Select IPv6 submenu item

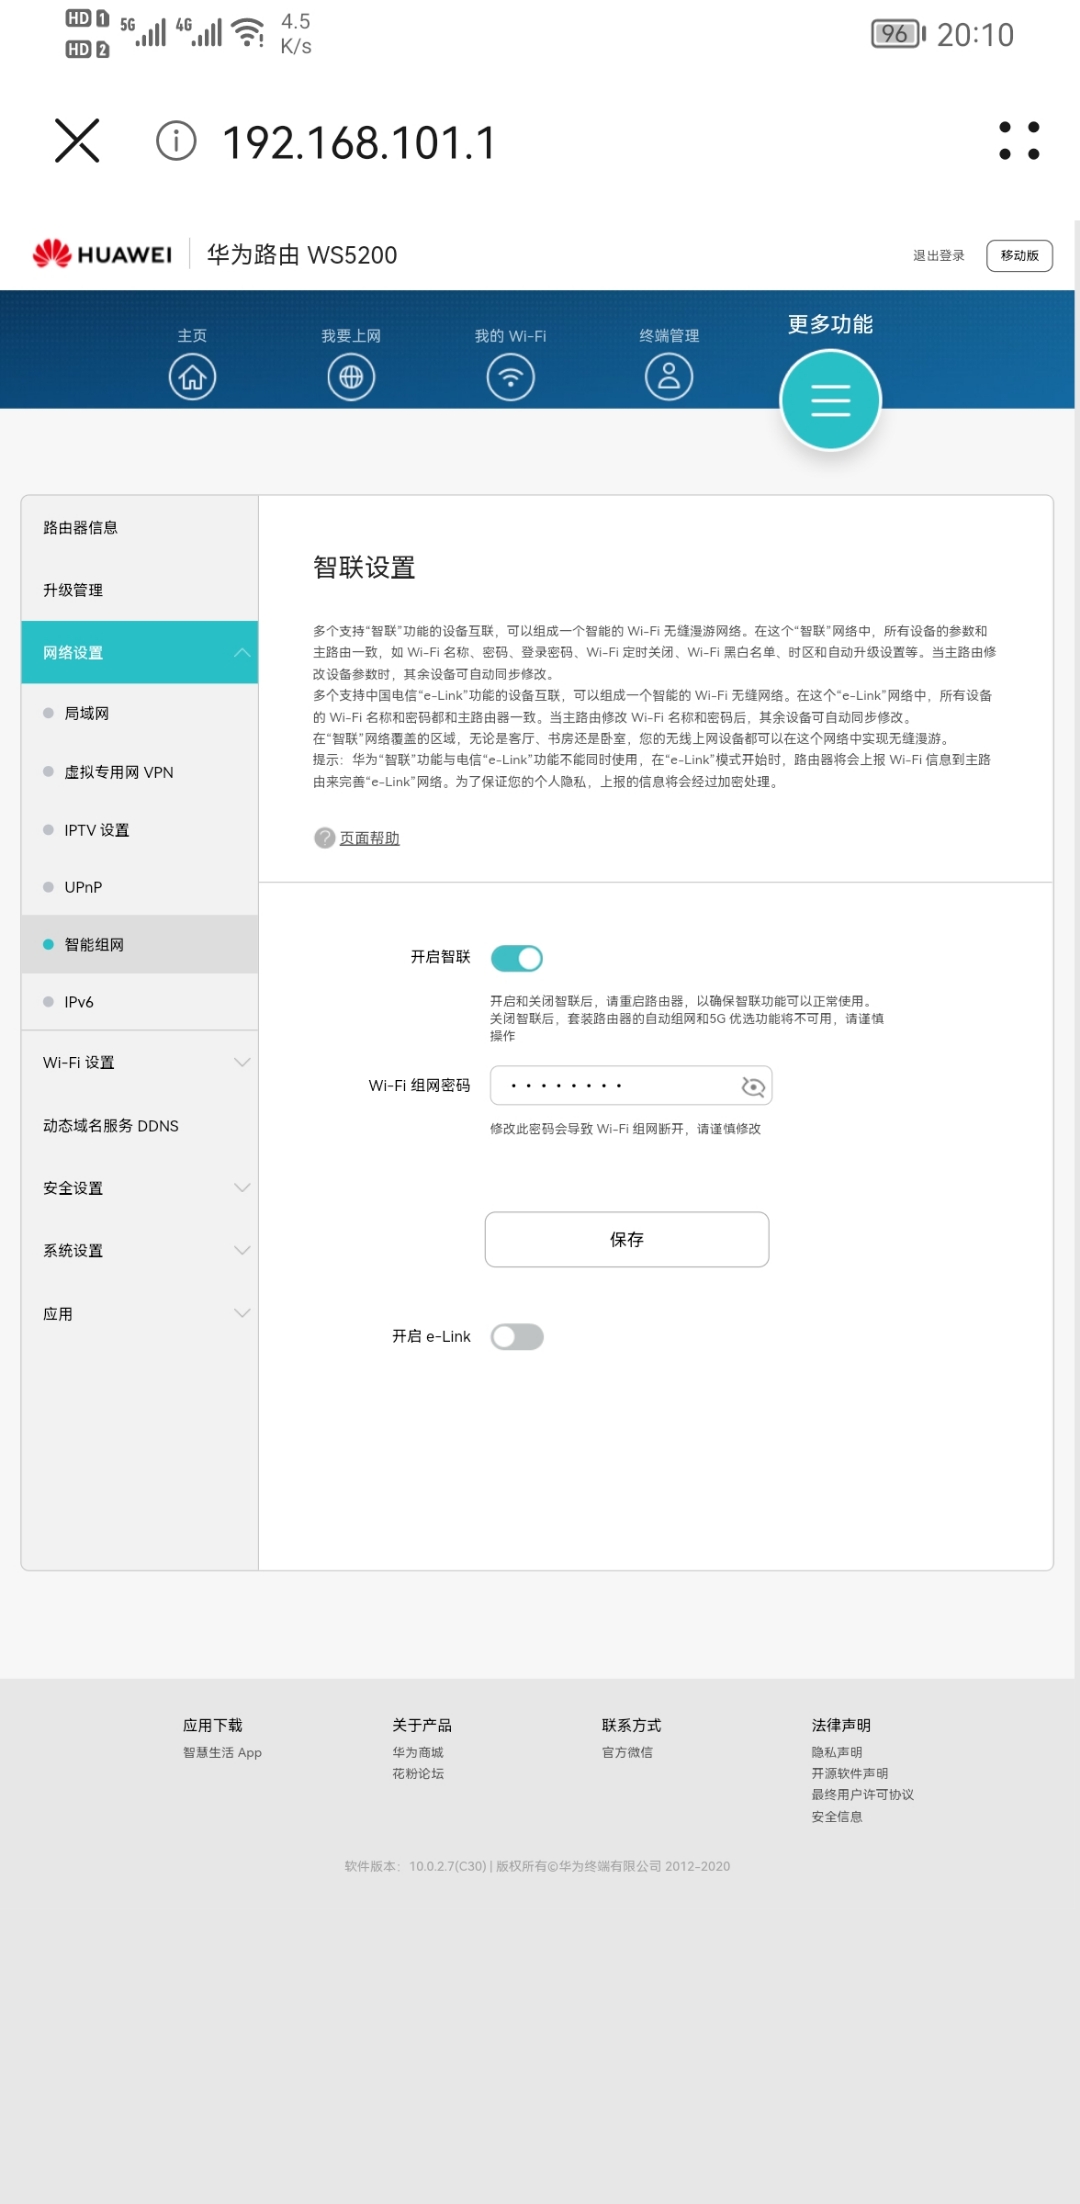[x=139, y=1002]
